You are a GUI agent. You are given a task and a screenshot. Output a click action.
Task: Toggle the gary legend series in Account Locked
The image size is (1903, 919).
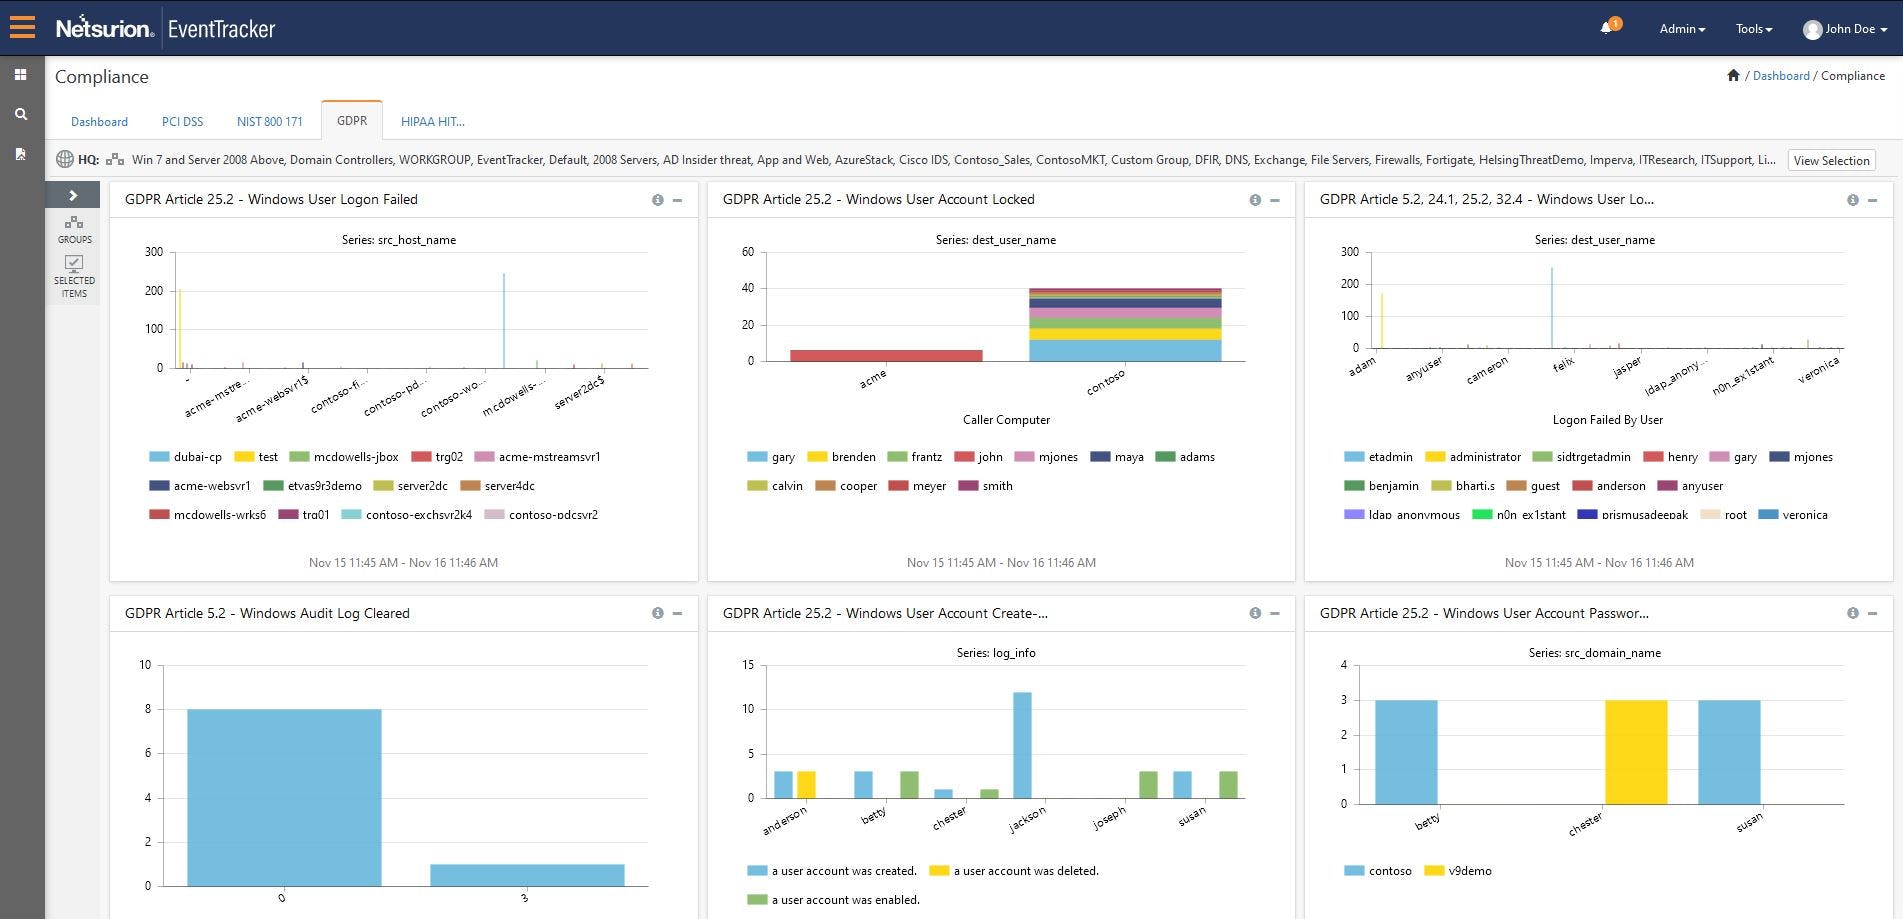771,457
